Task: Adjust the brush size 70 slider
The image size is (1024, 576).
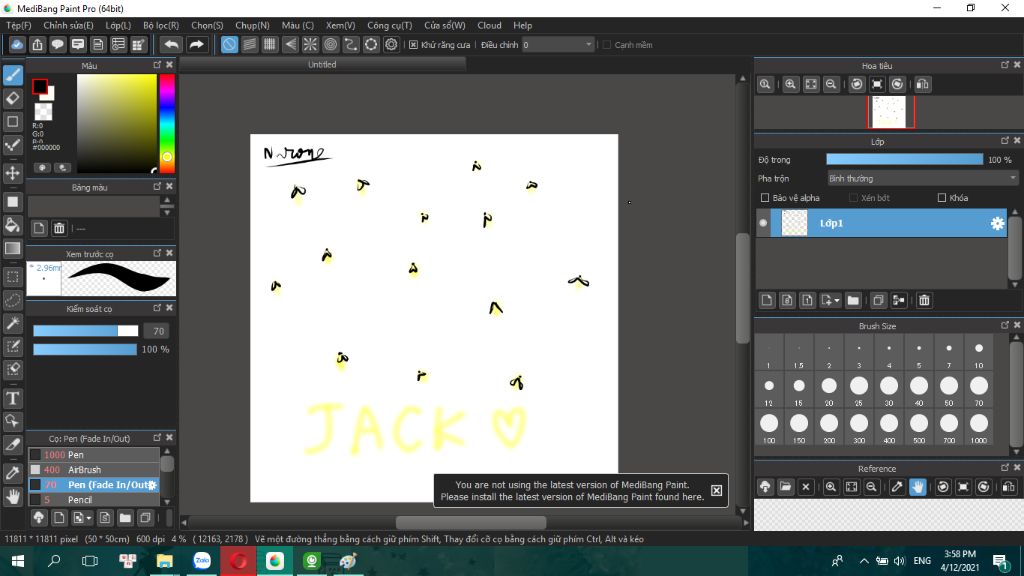Action: point(86,331)
